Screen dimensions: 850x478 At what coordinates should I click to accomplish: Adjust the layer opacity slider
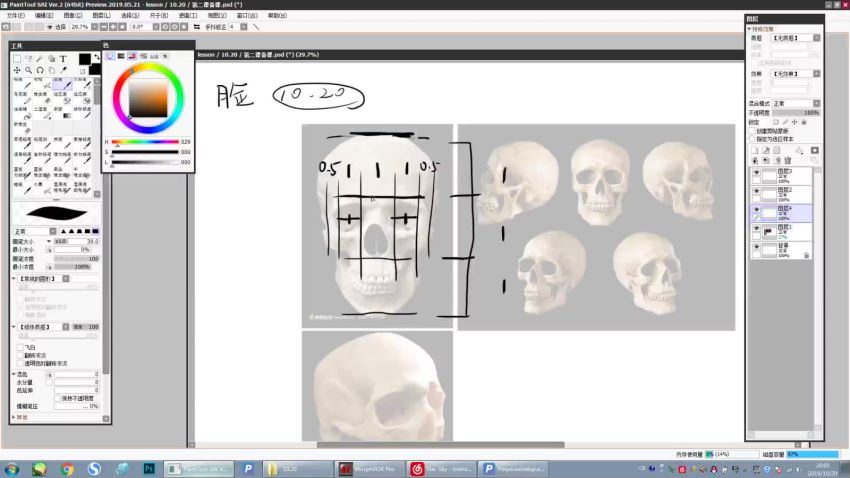point(796,113)
